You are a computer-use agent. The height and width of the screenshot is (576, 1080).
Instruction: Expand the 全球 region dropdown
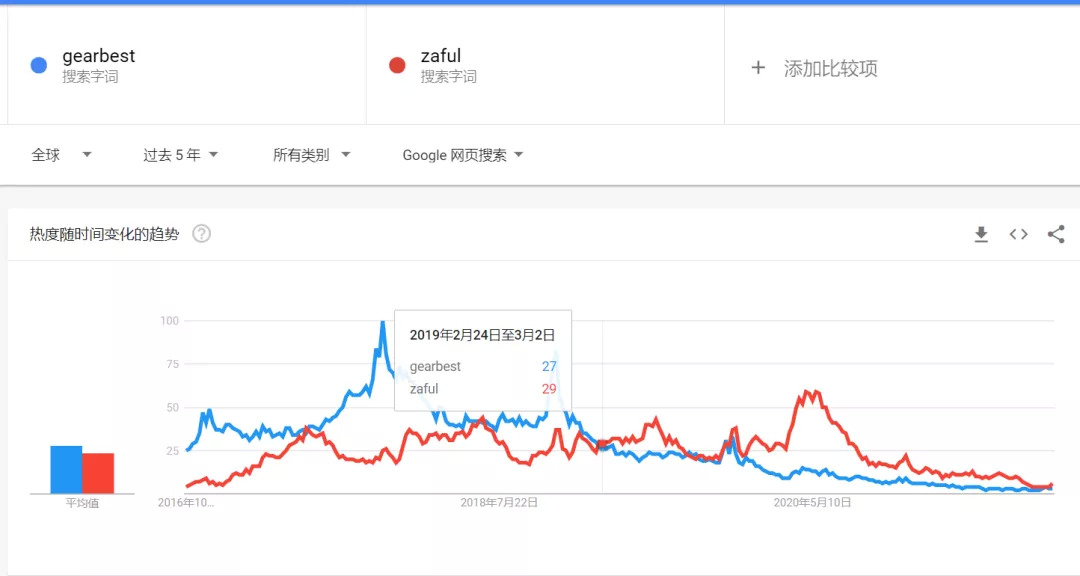click(x=61, y=155)
